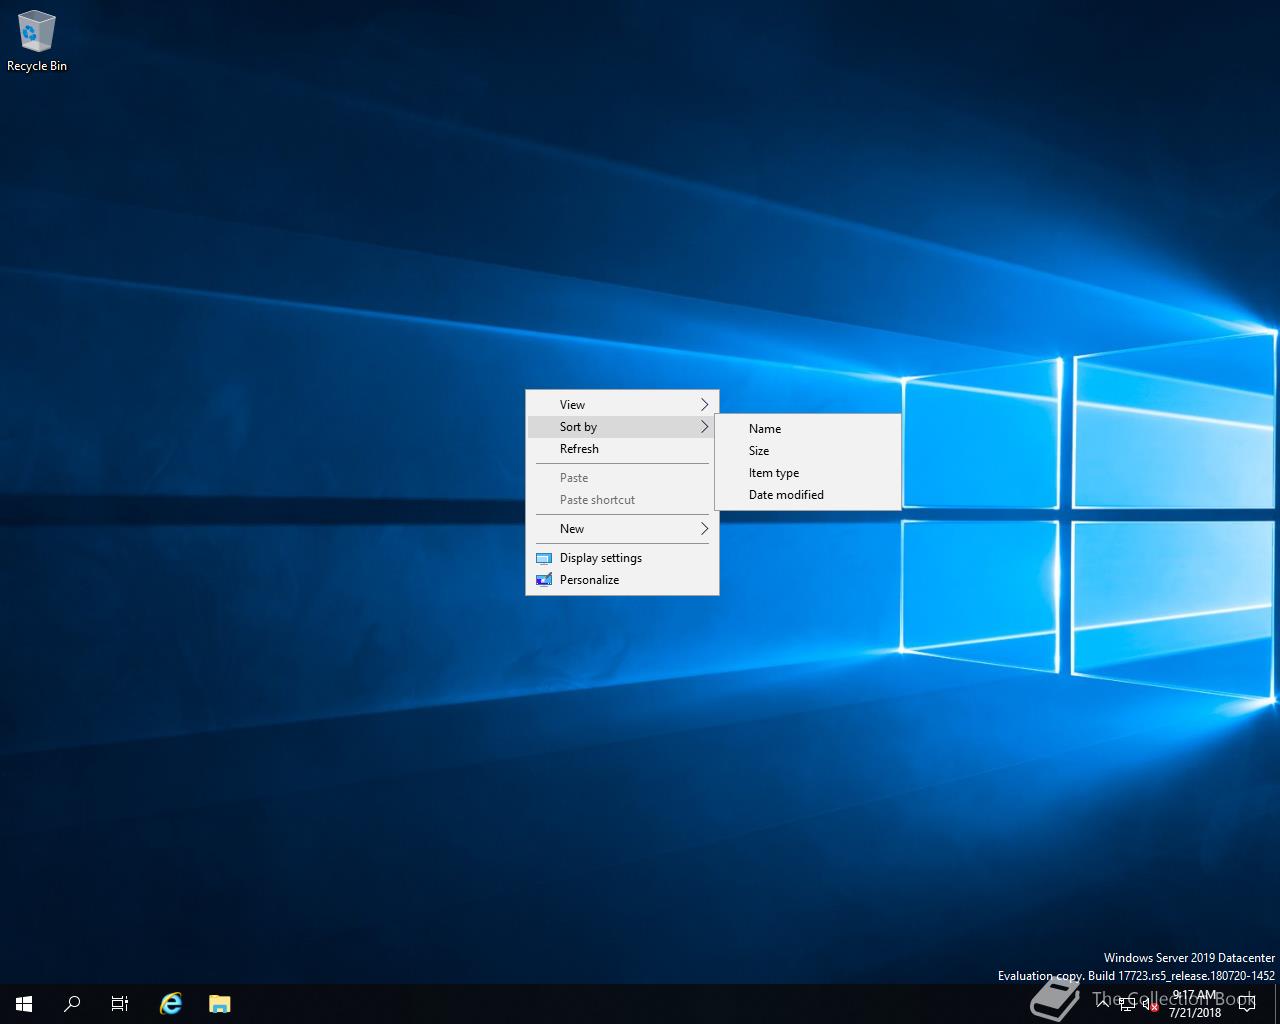Click greyed Paste shortcut entry
The image size is (1280, 1024).
coord(622,500)
